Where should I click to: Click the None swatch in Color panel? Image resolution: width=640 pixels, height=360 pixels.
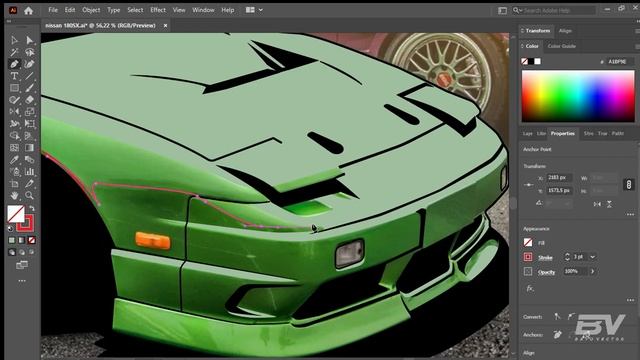click(524, 61)
